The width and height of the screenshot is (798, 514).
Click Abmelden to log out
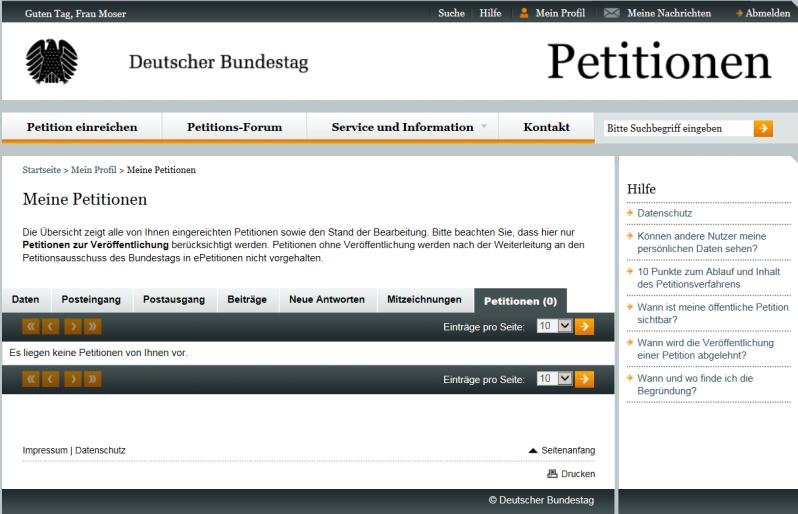click(x=767, y=13)
